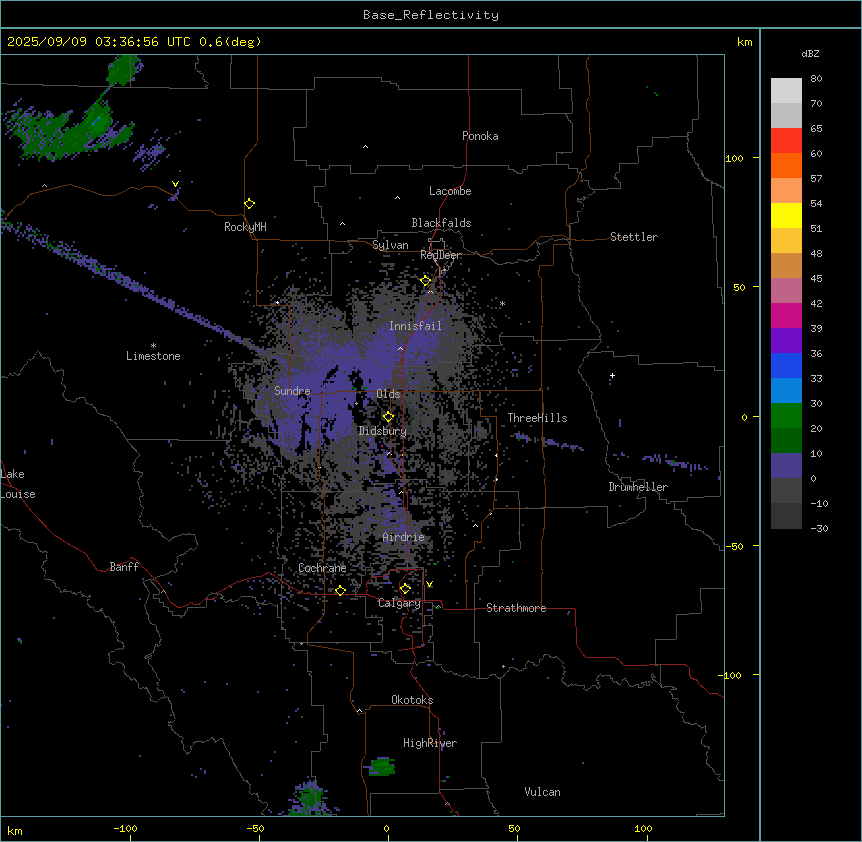This screenshot has width=862, height=842.
Task: Click the Calgary label
Action: point(399,603)
